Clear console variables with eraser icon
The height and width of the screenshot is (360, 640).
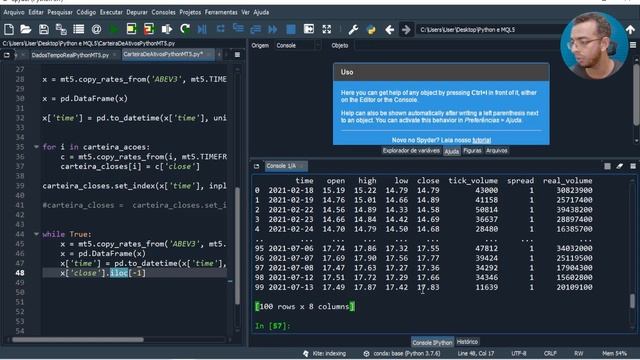point(620,166)
